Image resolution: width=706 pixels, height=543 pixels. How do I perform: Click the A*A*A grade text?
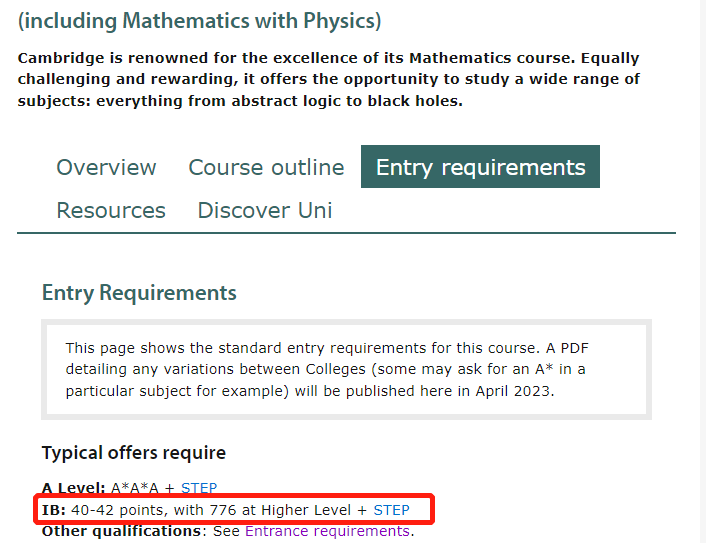pyautogui.click(x=135, y=488)
